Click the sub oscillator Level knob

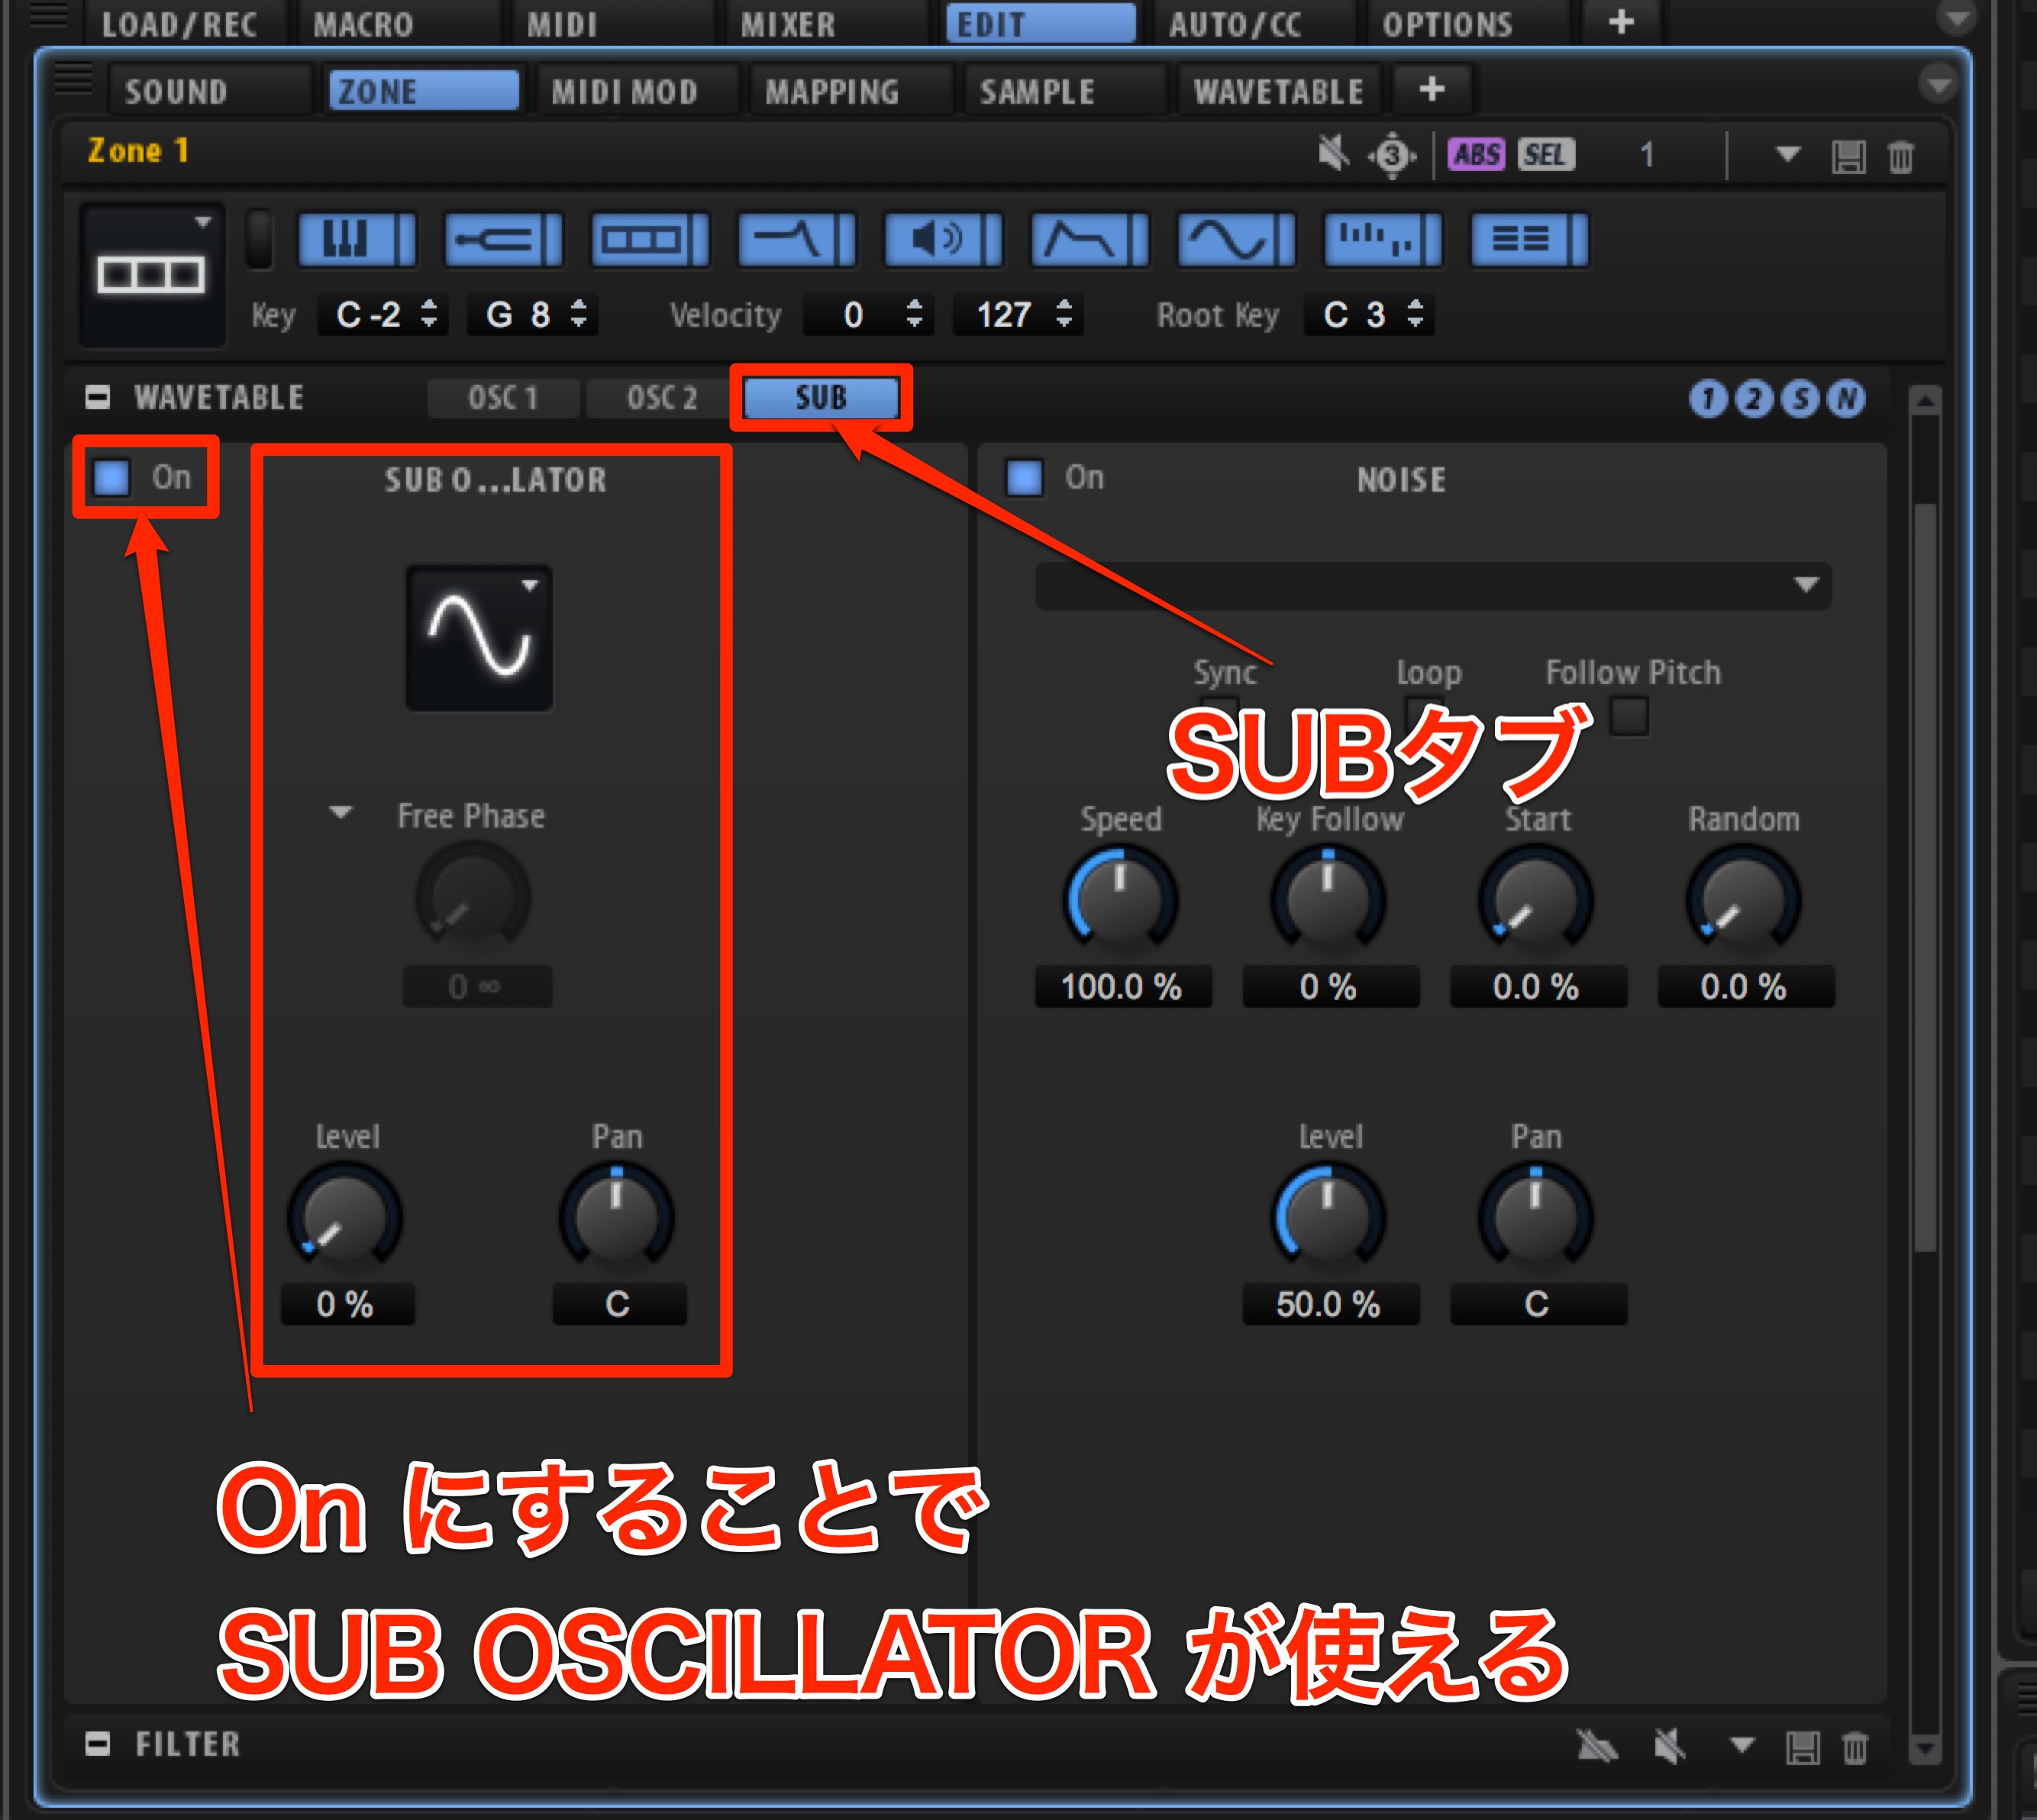pos(345,1217)
